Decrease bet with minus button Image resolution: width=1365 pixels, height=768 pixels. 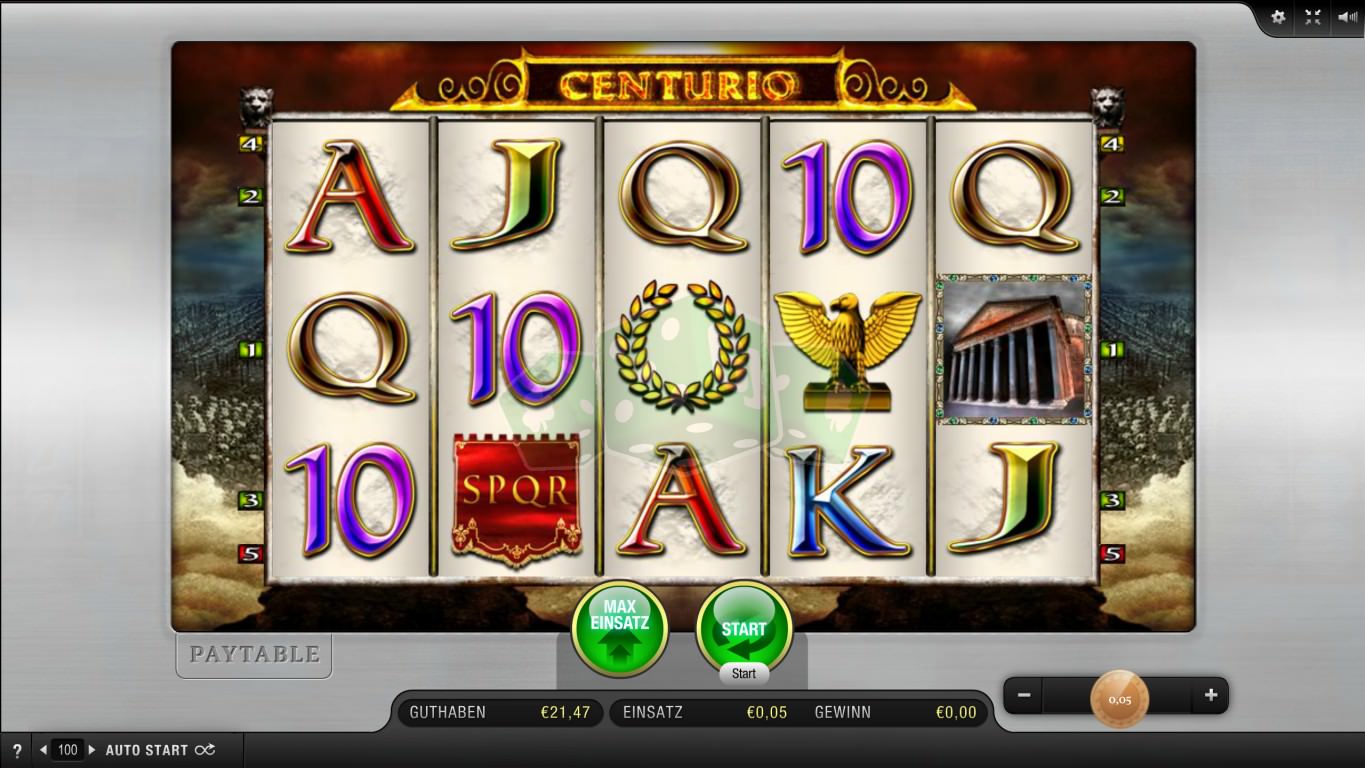(1024, 695)
